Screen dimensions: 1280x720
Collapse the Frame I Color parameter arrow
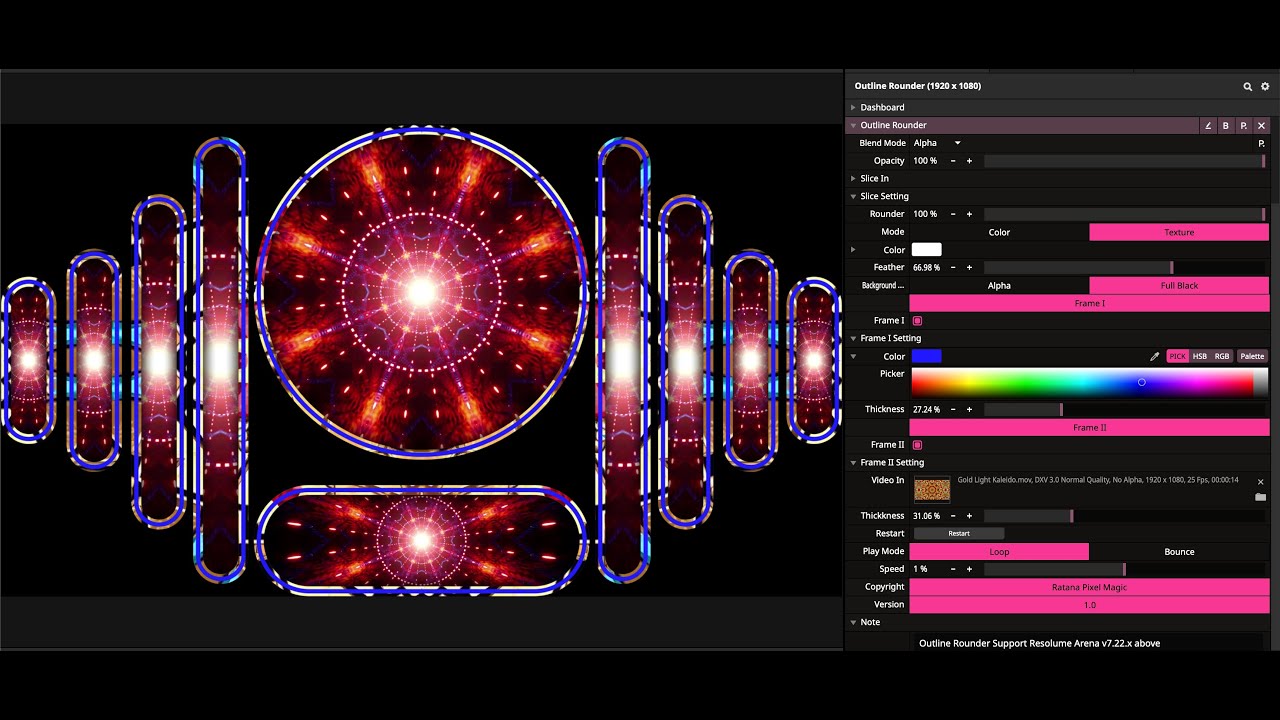coord(853,356)
